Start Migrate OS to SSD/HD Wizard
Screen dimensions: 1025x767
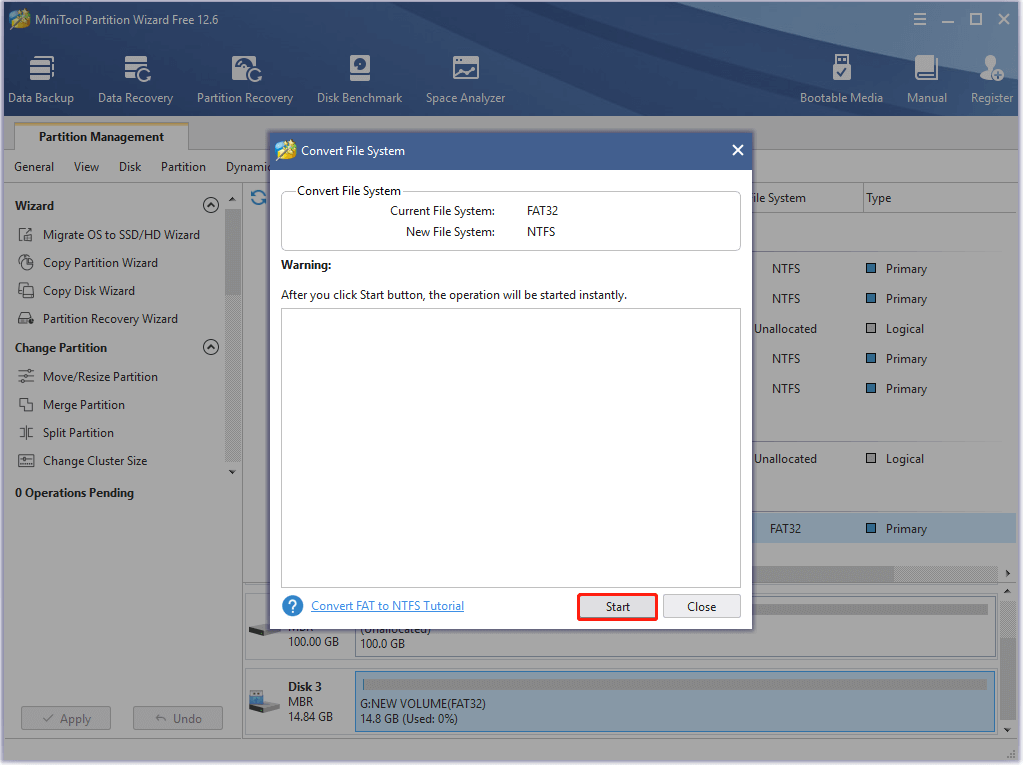coord(109,235)
